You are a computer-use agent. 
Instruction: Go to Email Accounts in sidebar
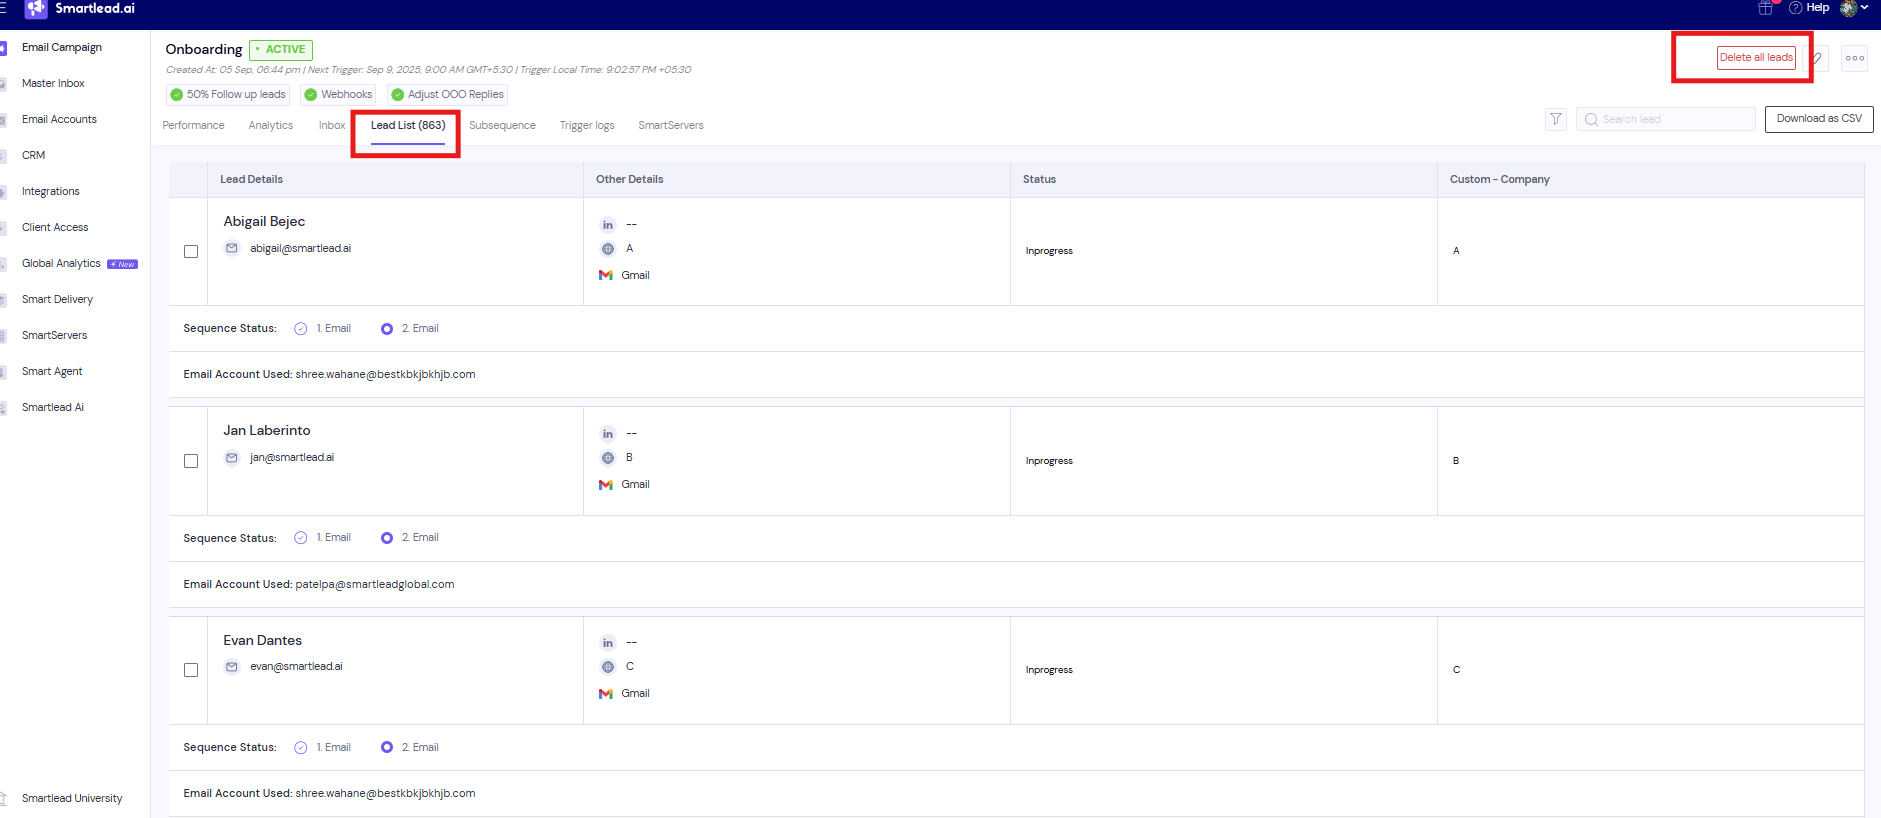(59, 119)
